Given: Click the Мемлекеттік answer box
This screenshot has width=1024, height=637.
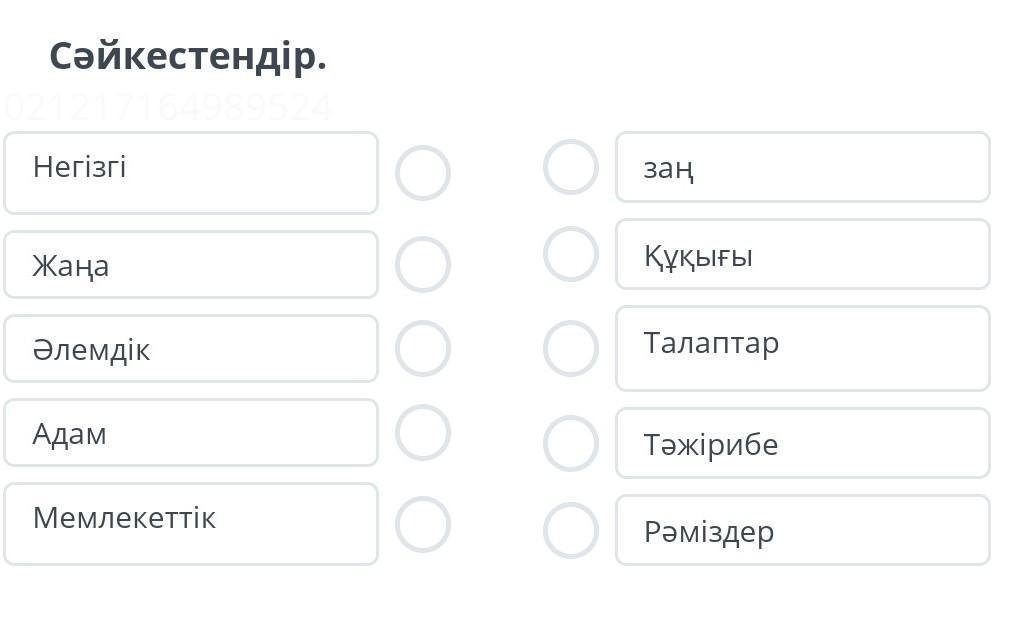Looking at the screenshot, I should point(191,524).
